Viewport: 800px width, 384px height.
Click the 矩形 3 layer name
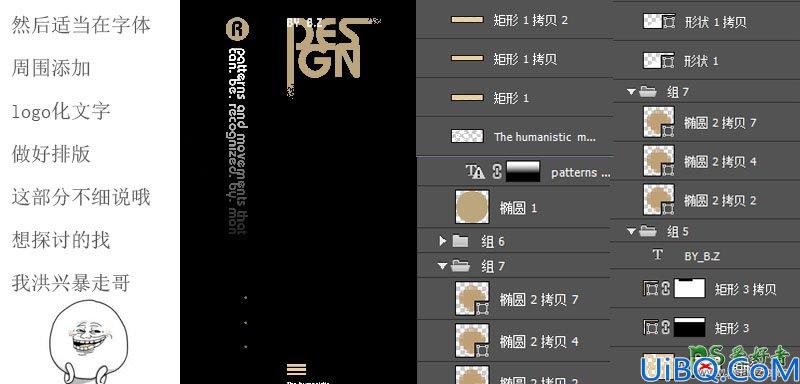[731, 328]
